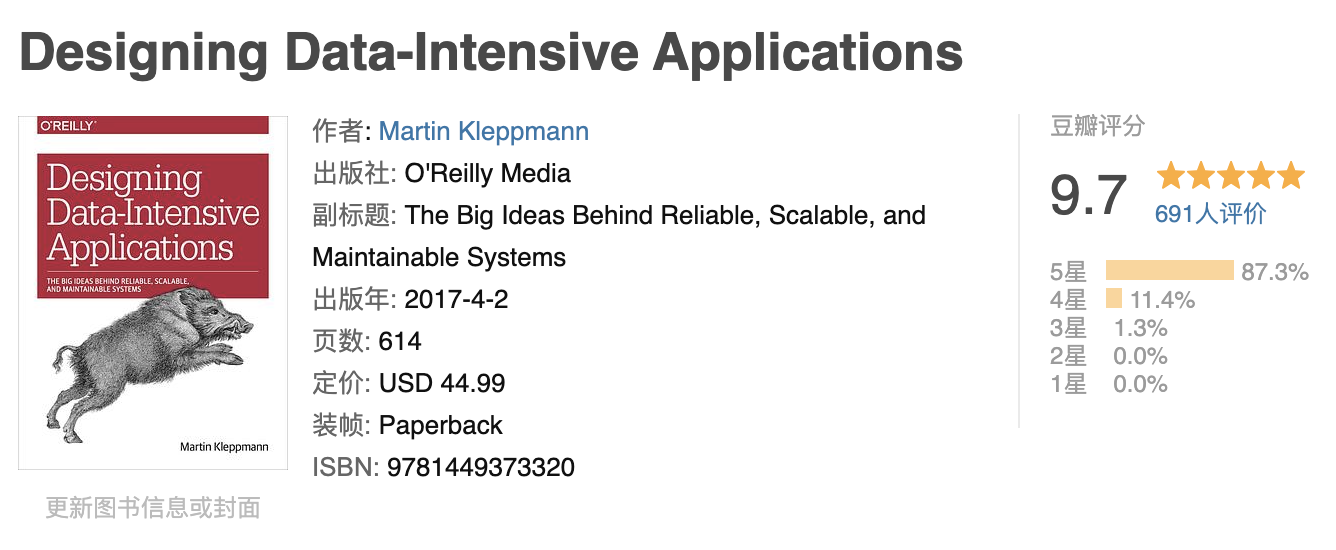This screenshot has height=550, width=1336.
Task: Click the O'REILLY logo on the cover
Action: 67,126
